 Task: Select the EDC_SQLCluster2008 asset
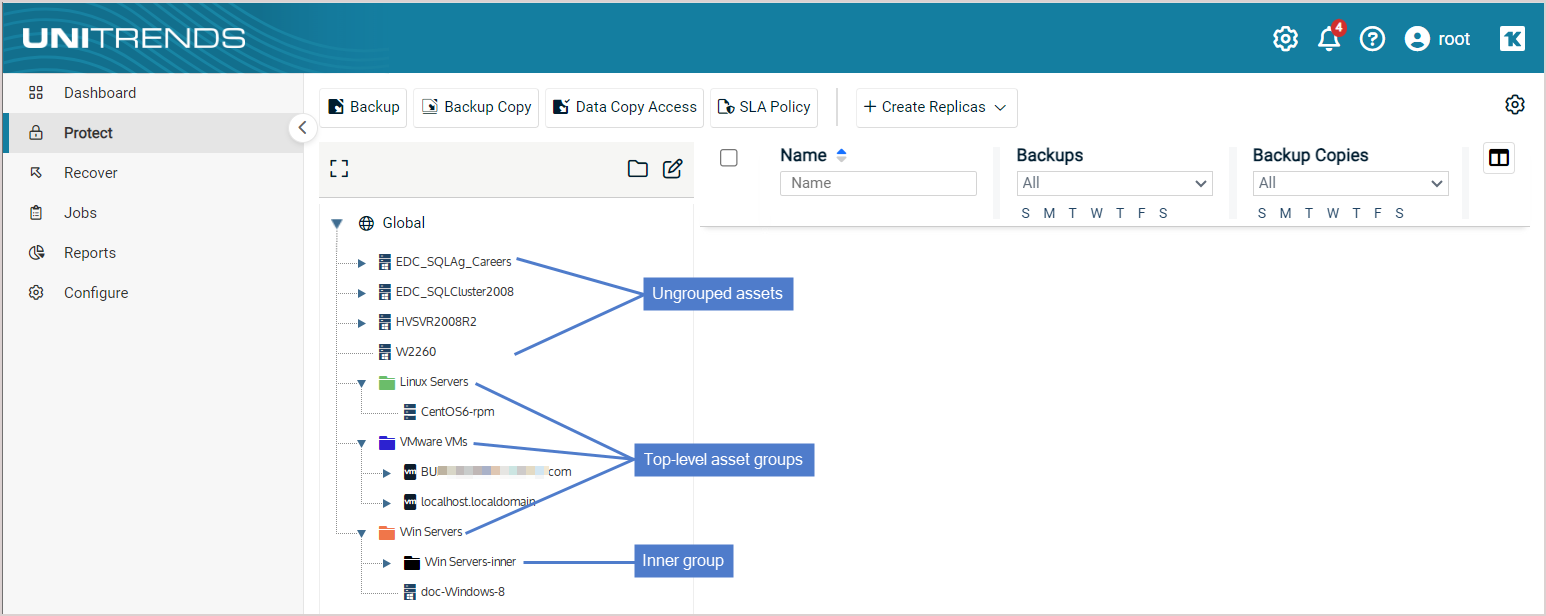pyautogui.click(x=454, y=292)
